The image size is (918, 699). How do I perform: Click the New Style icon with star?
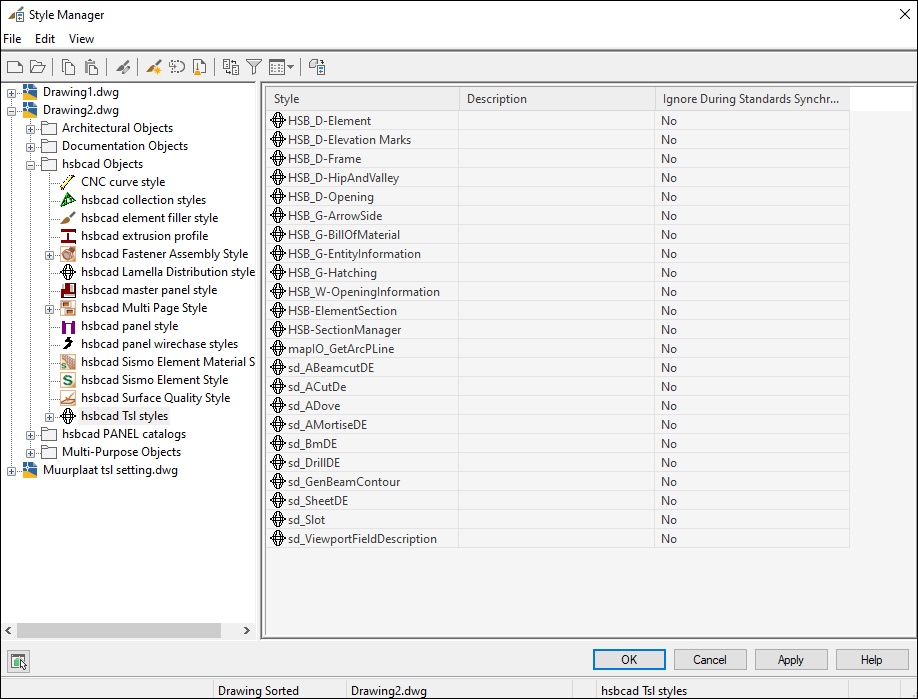pyautogui.click(x=154, y=67)
